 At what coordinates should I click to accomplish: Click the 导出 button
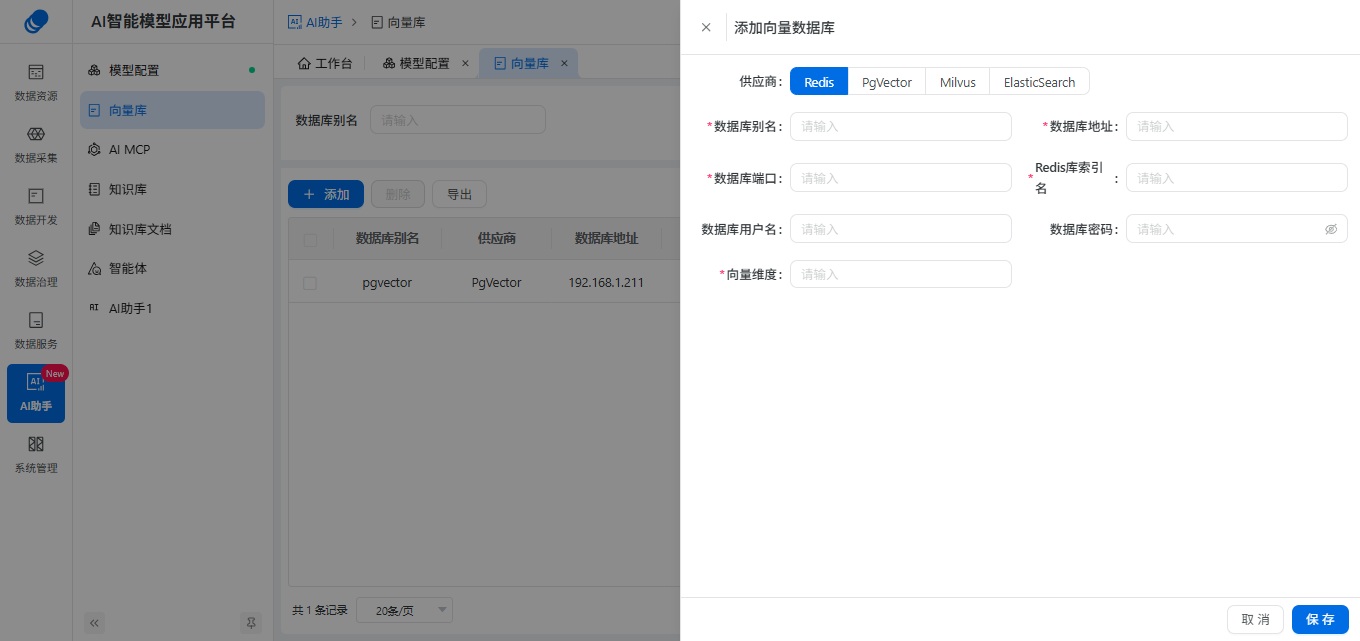pos(459,194)
